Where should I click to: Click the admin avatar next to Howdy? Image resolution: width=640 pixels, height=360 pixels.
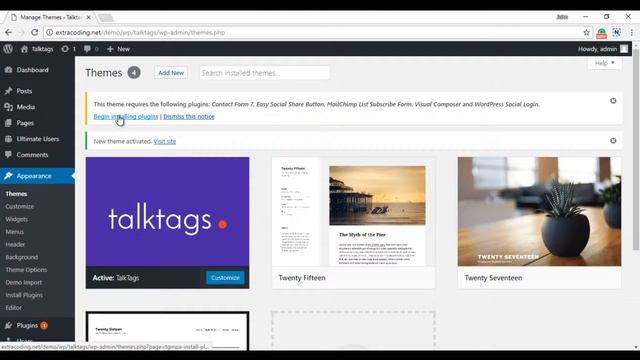pyautogui.click(x=624, y=49)
